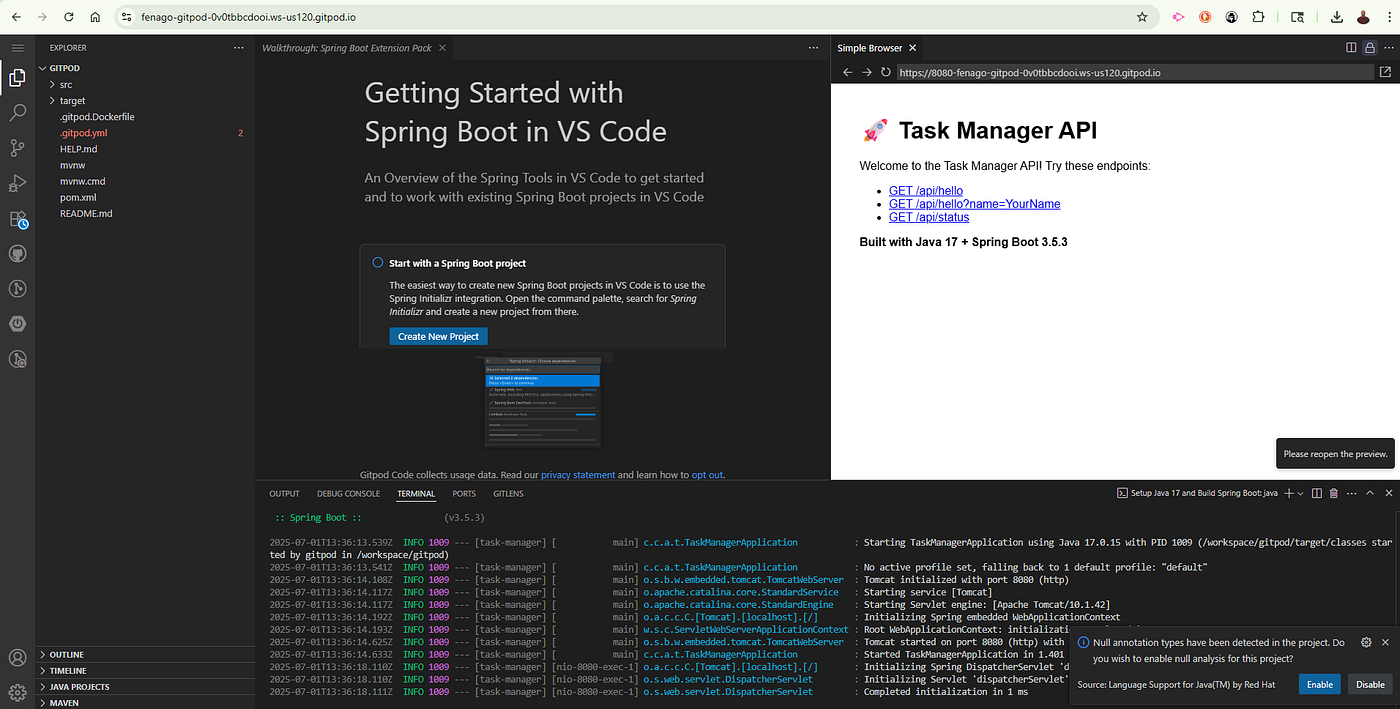Expand the target folder
Image resolution: width=1400 pixels, height=709 pixels.
pyautogui.click(x=145, y=100)
